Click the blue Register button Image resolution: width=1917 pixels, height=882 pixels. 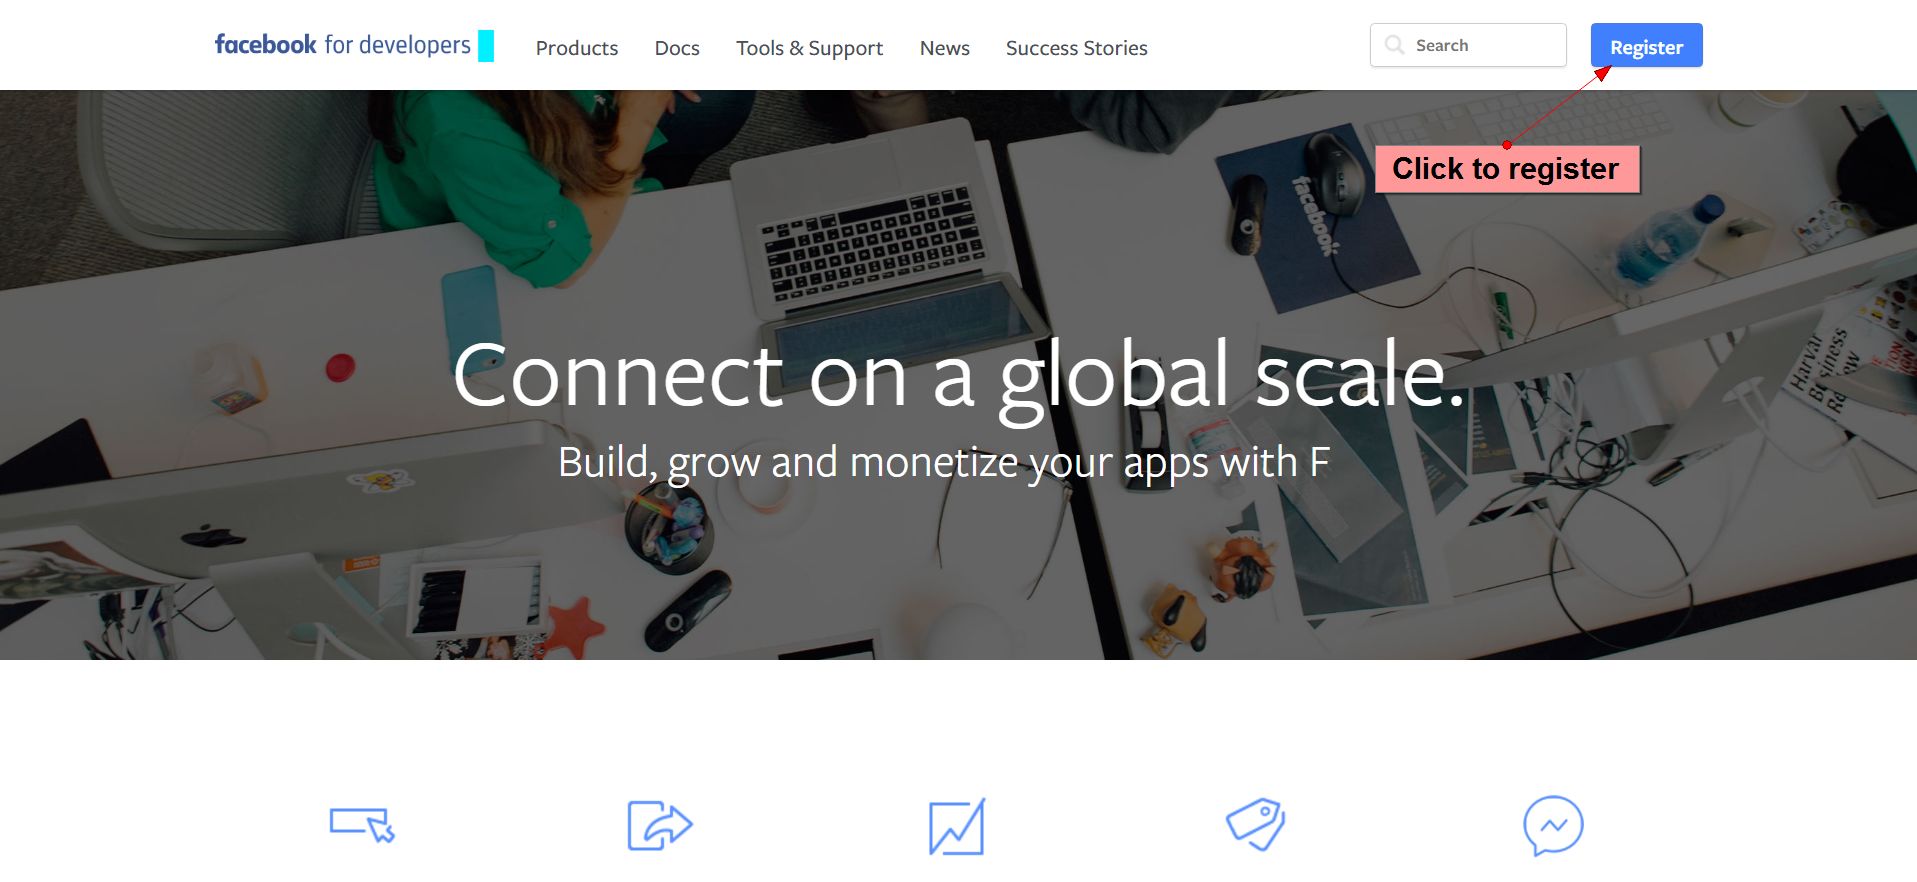point(1647,46)
